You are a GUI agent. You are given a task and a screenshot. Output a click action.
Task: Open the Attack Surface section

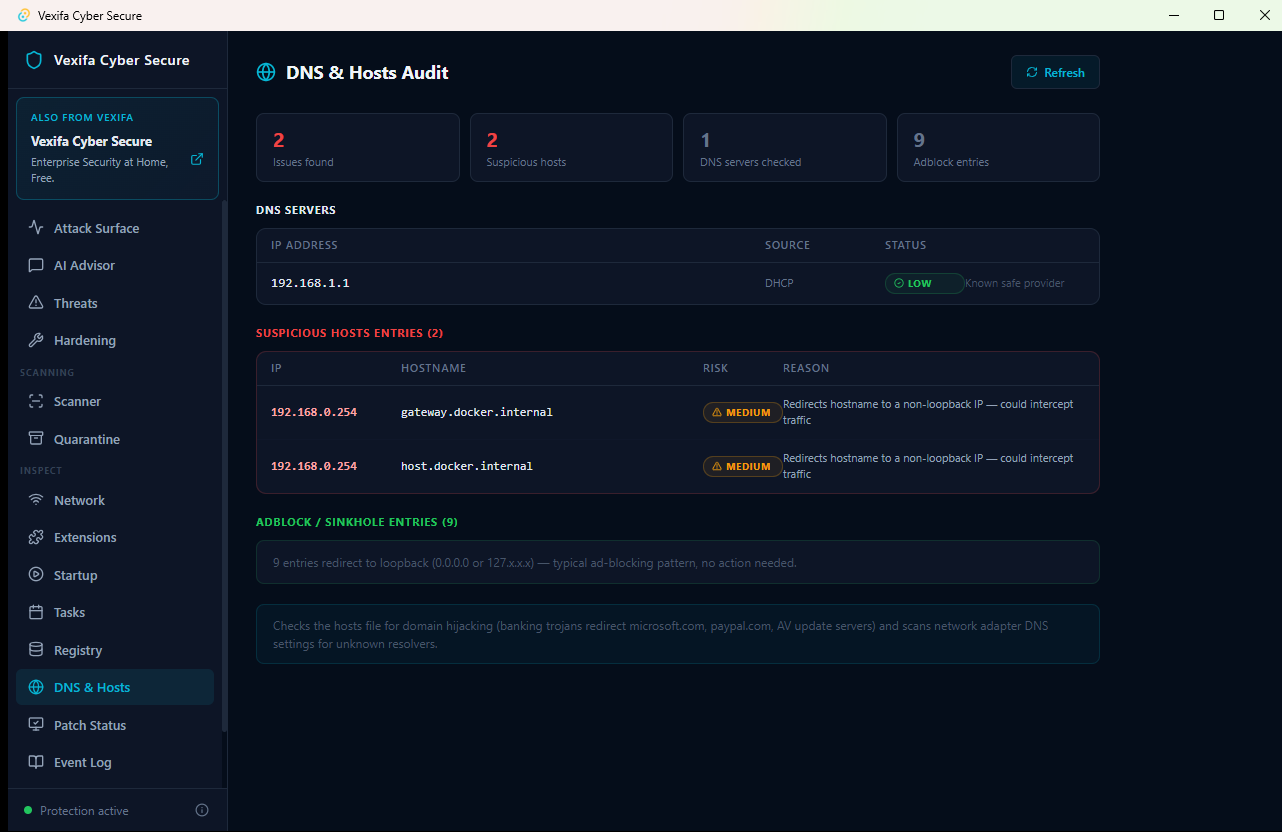[x=115, y=228]
